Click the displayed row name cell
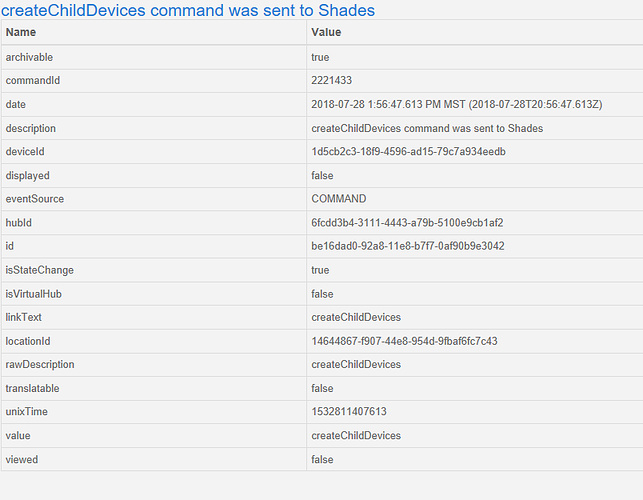The width and height of the screenshot is (643, 500). [x=30, y=175]
